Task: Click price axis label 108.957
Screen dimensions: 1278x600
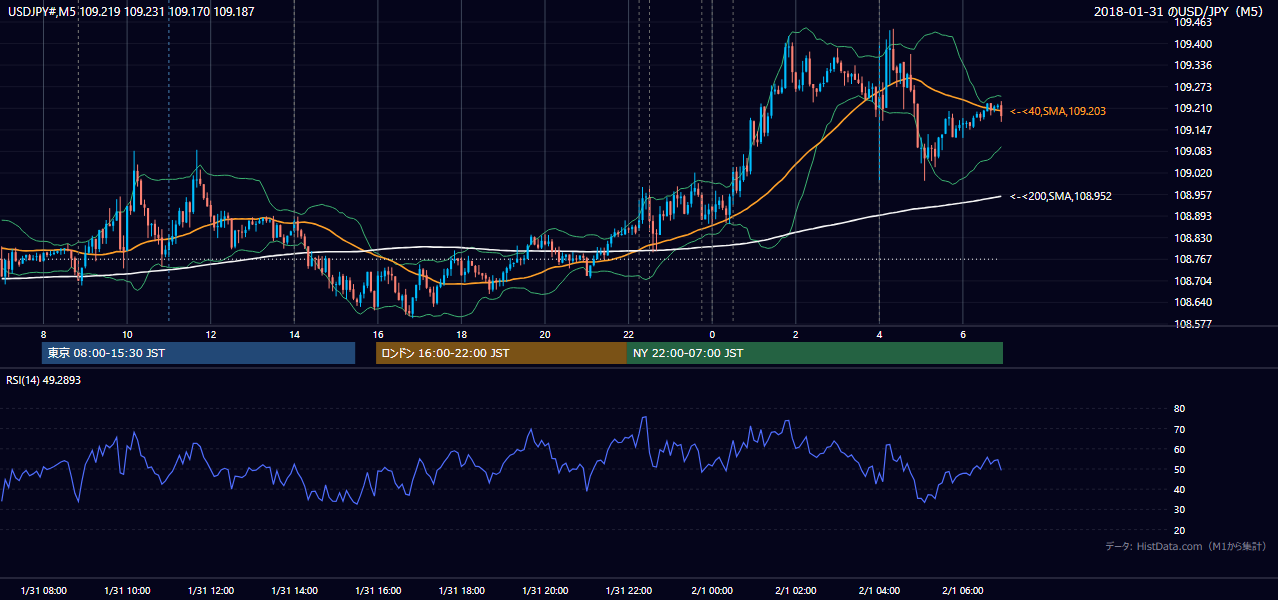Action: [x=1194, y=195]
